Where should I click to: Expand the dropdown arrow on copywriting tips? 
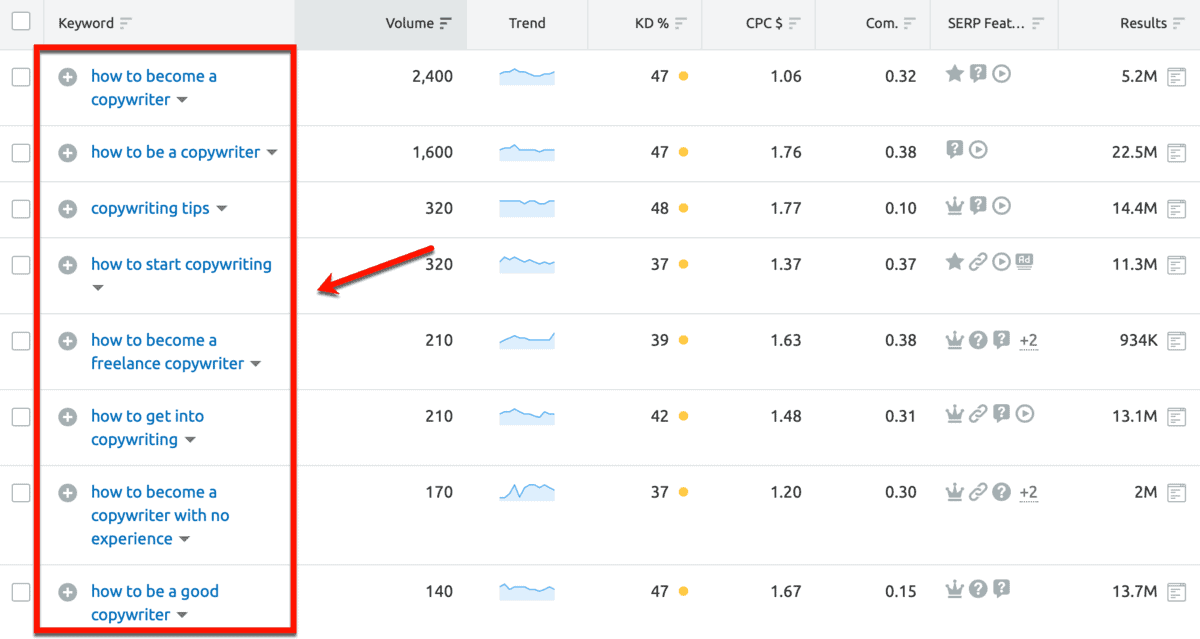coord(221,209)
